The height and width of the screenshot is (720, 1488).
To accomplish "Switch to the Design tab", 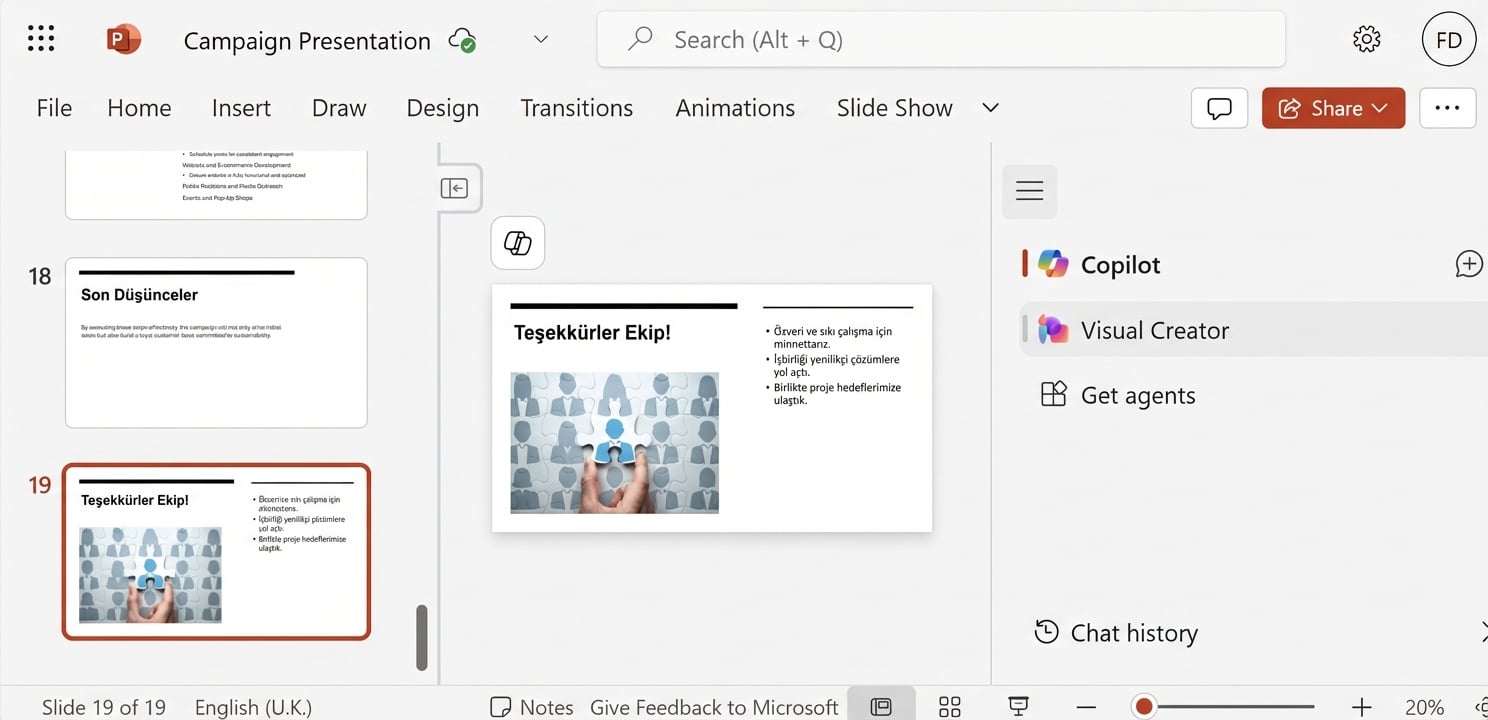I will pos(442,107).
